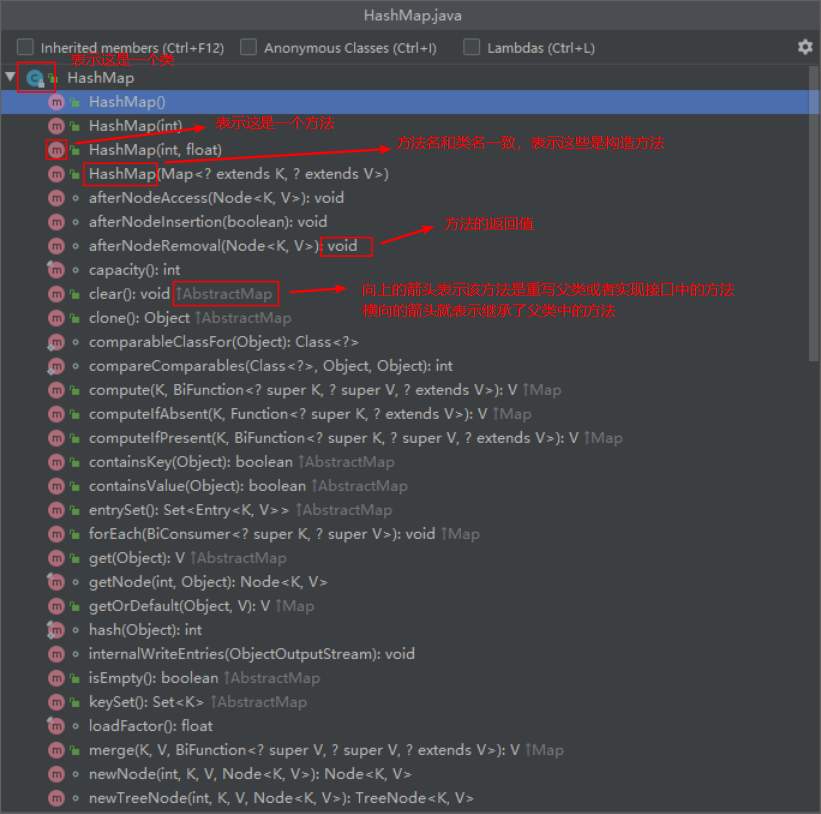
Task: Toggle Anonymous Classes checkbox
Action: (248, 47)
